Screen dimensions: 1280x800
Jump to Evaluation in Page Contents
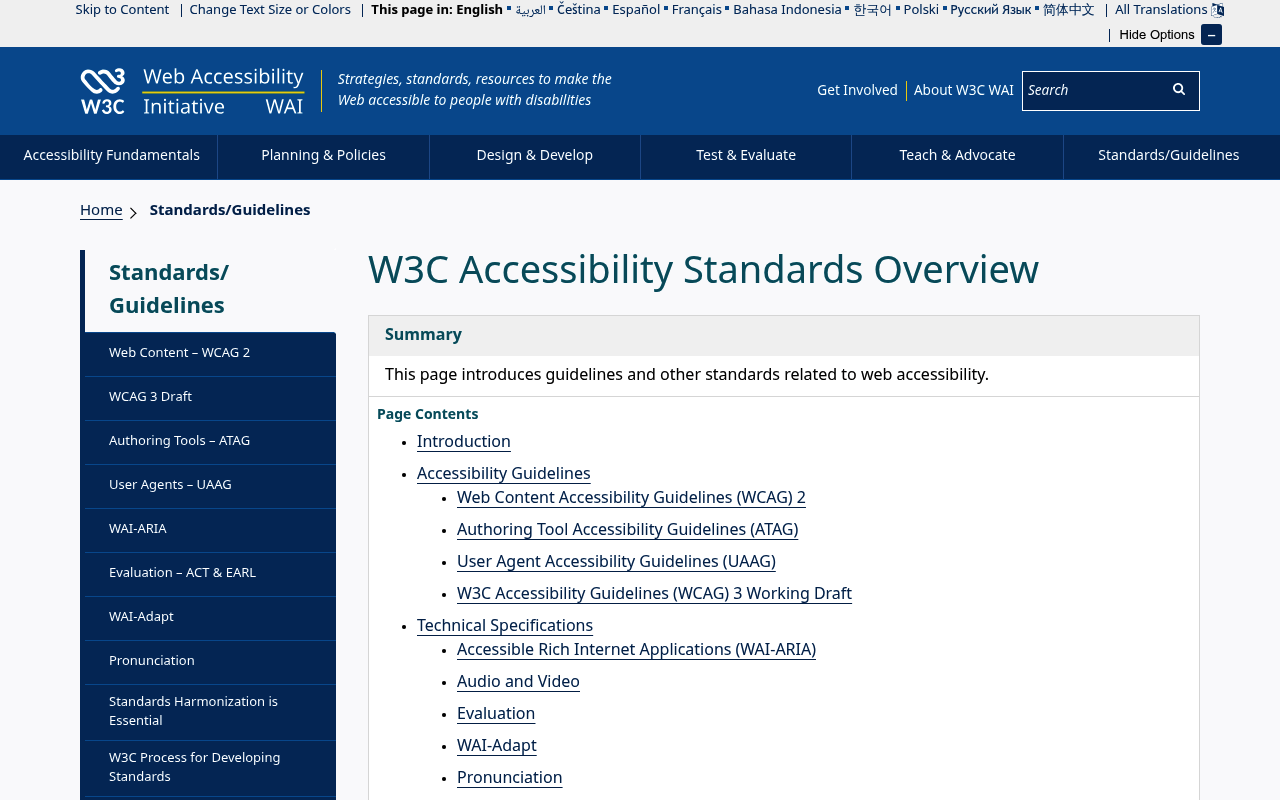coord(496,714)
